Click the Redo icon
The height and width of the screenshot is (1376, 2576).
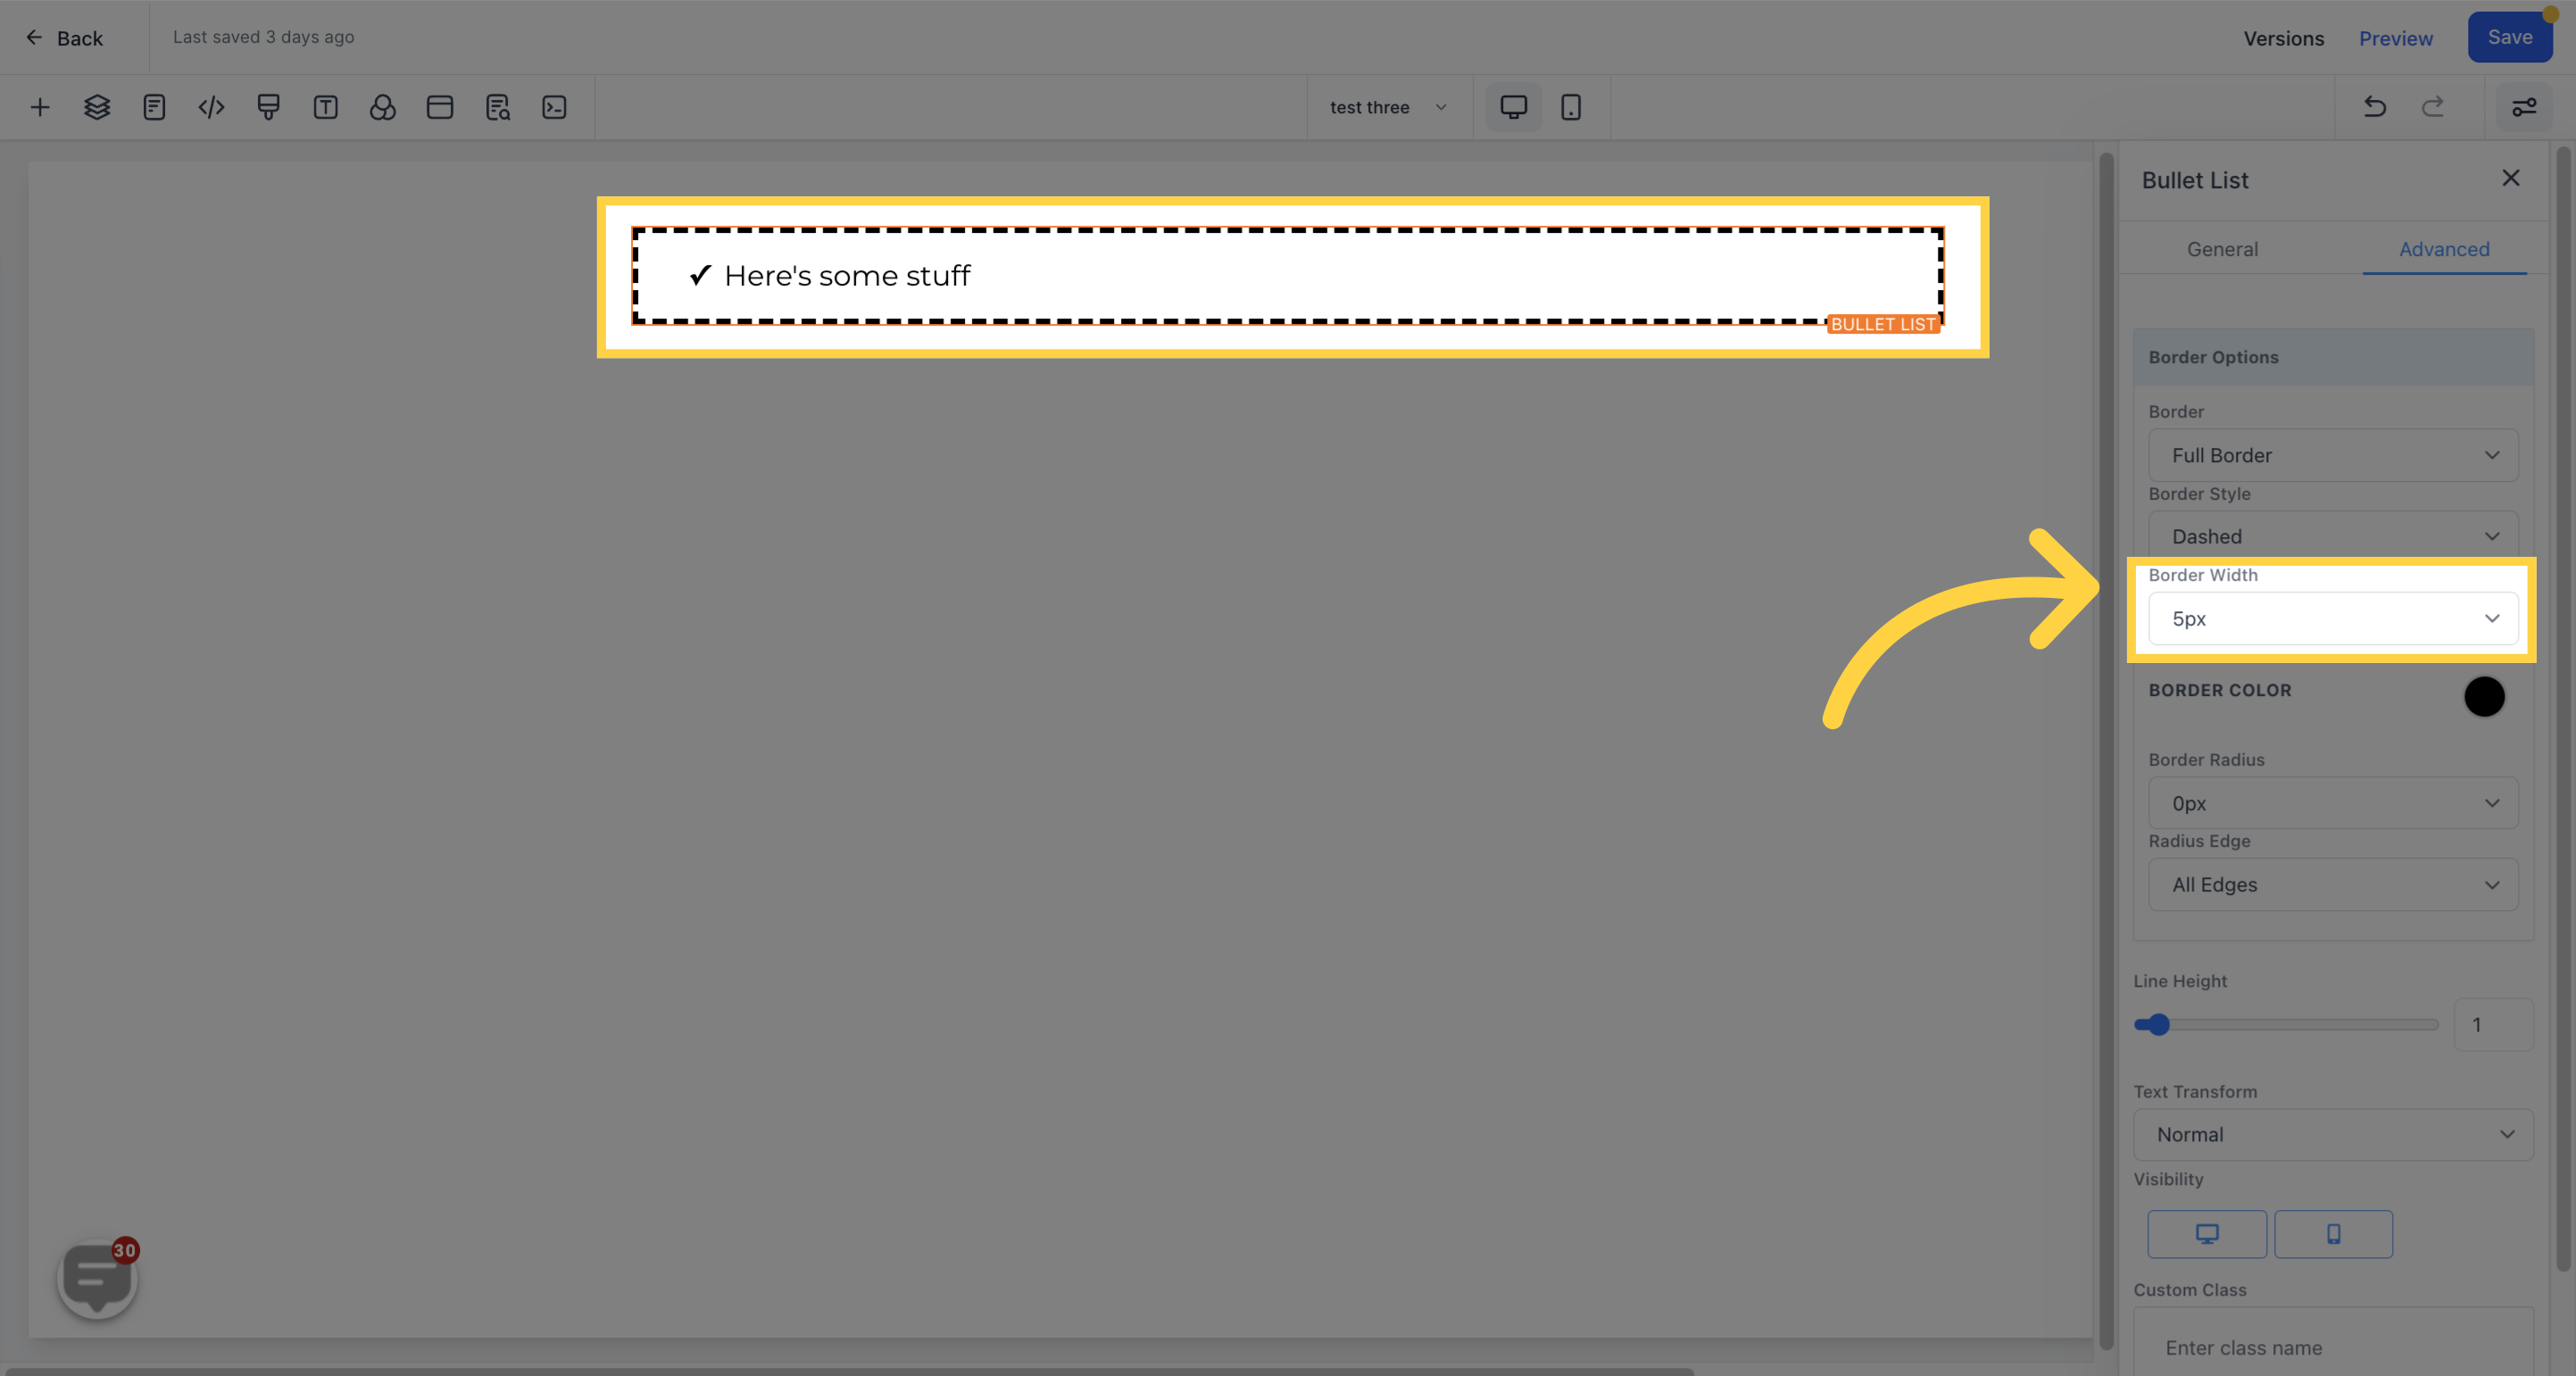[x=2433, y=107]
